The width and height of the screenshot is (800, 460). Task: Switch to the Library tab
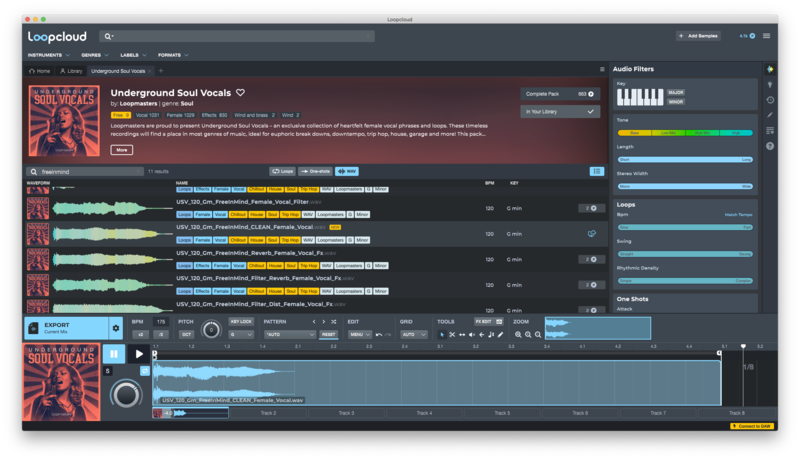tap(70, 71)
